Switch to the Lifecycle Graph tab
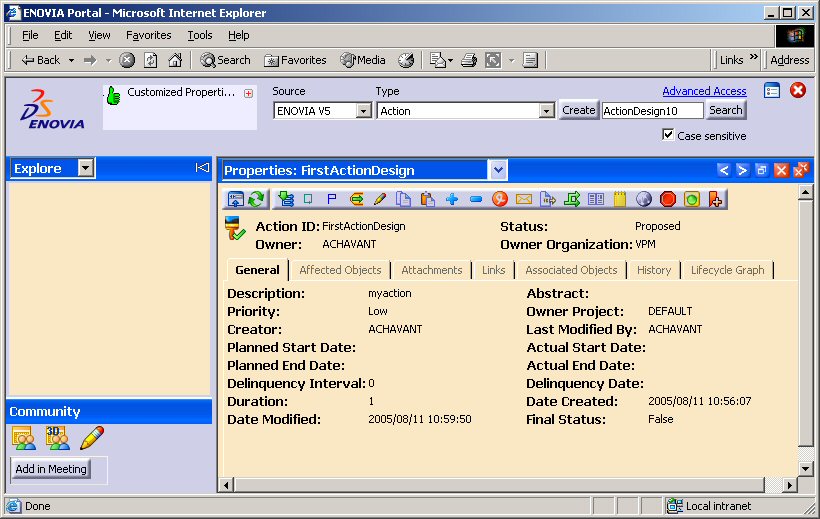Viewport: 820px width, 519px height. point(727,270)
